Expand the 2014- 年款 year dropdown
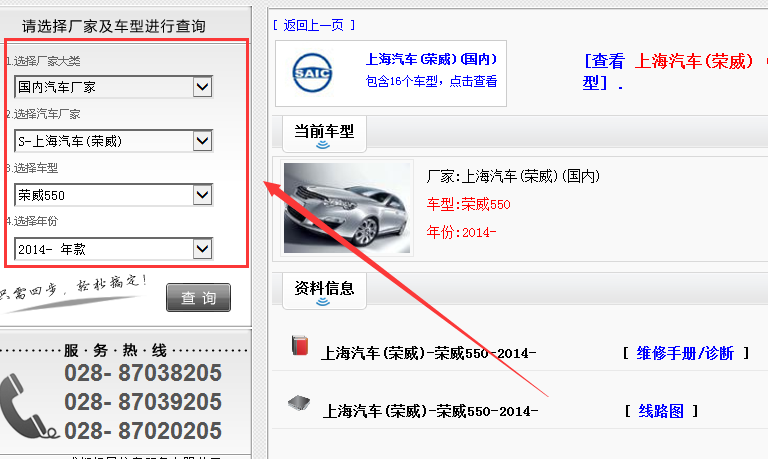The height and width of the screenshot is (459, 768). click(113, 249)
